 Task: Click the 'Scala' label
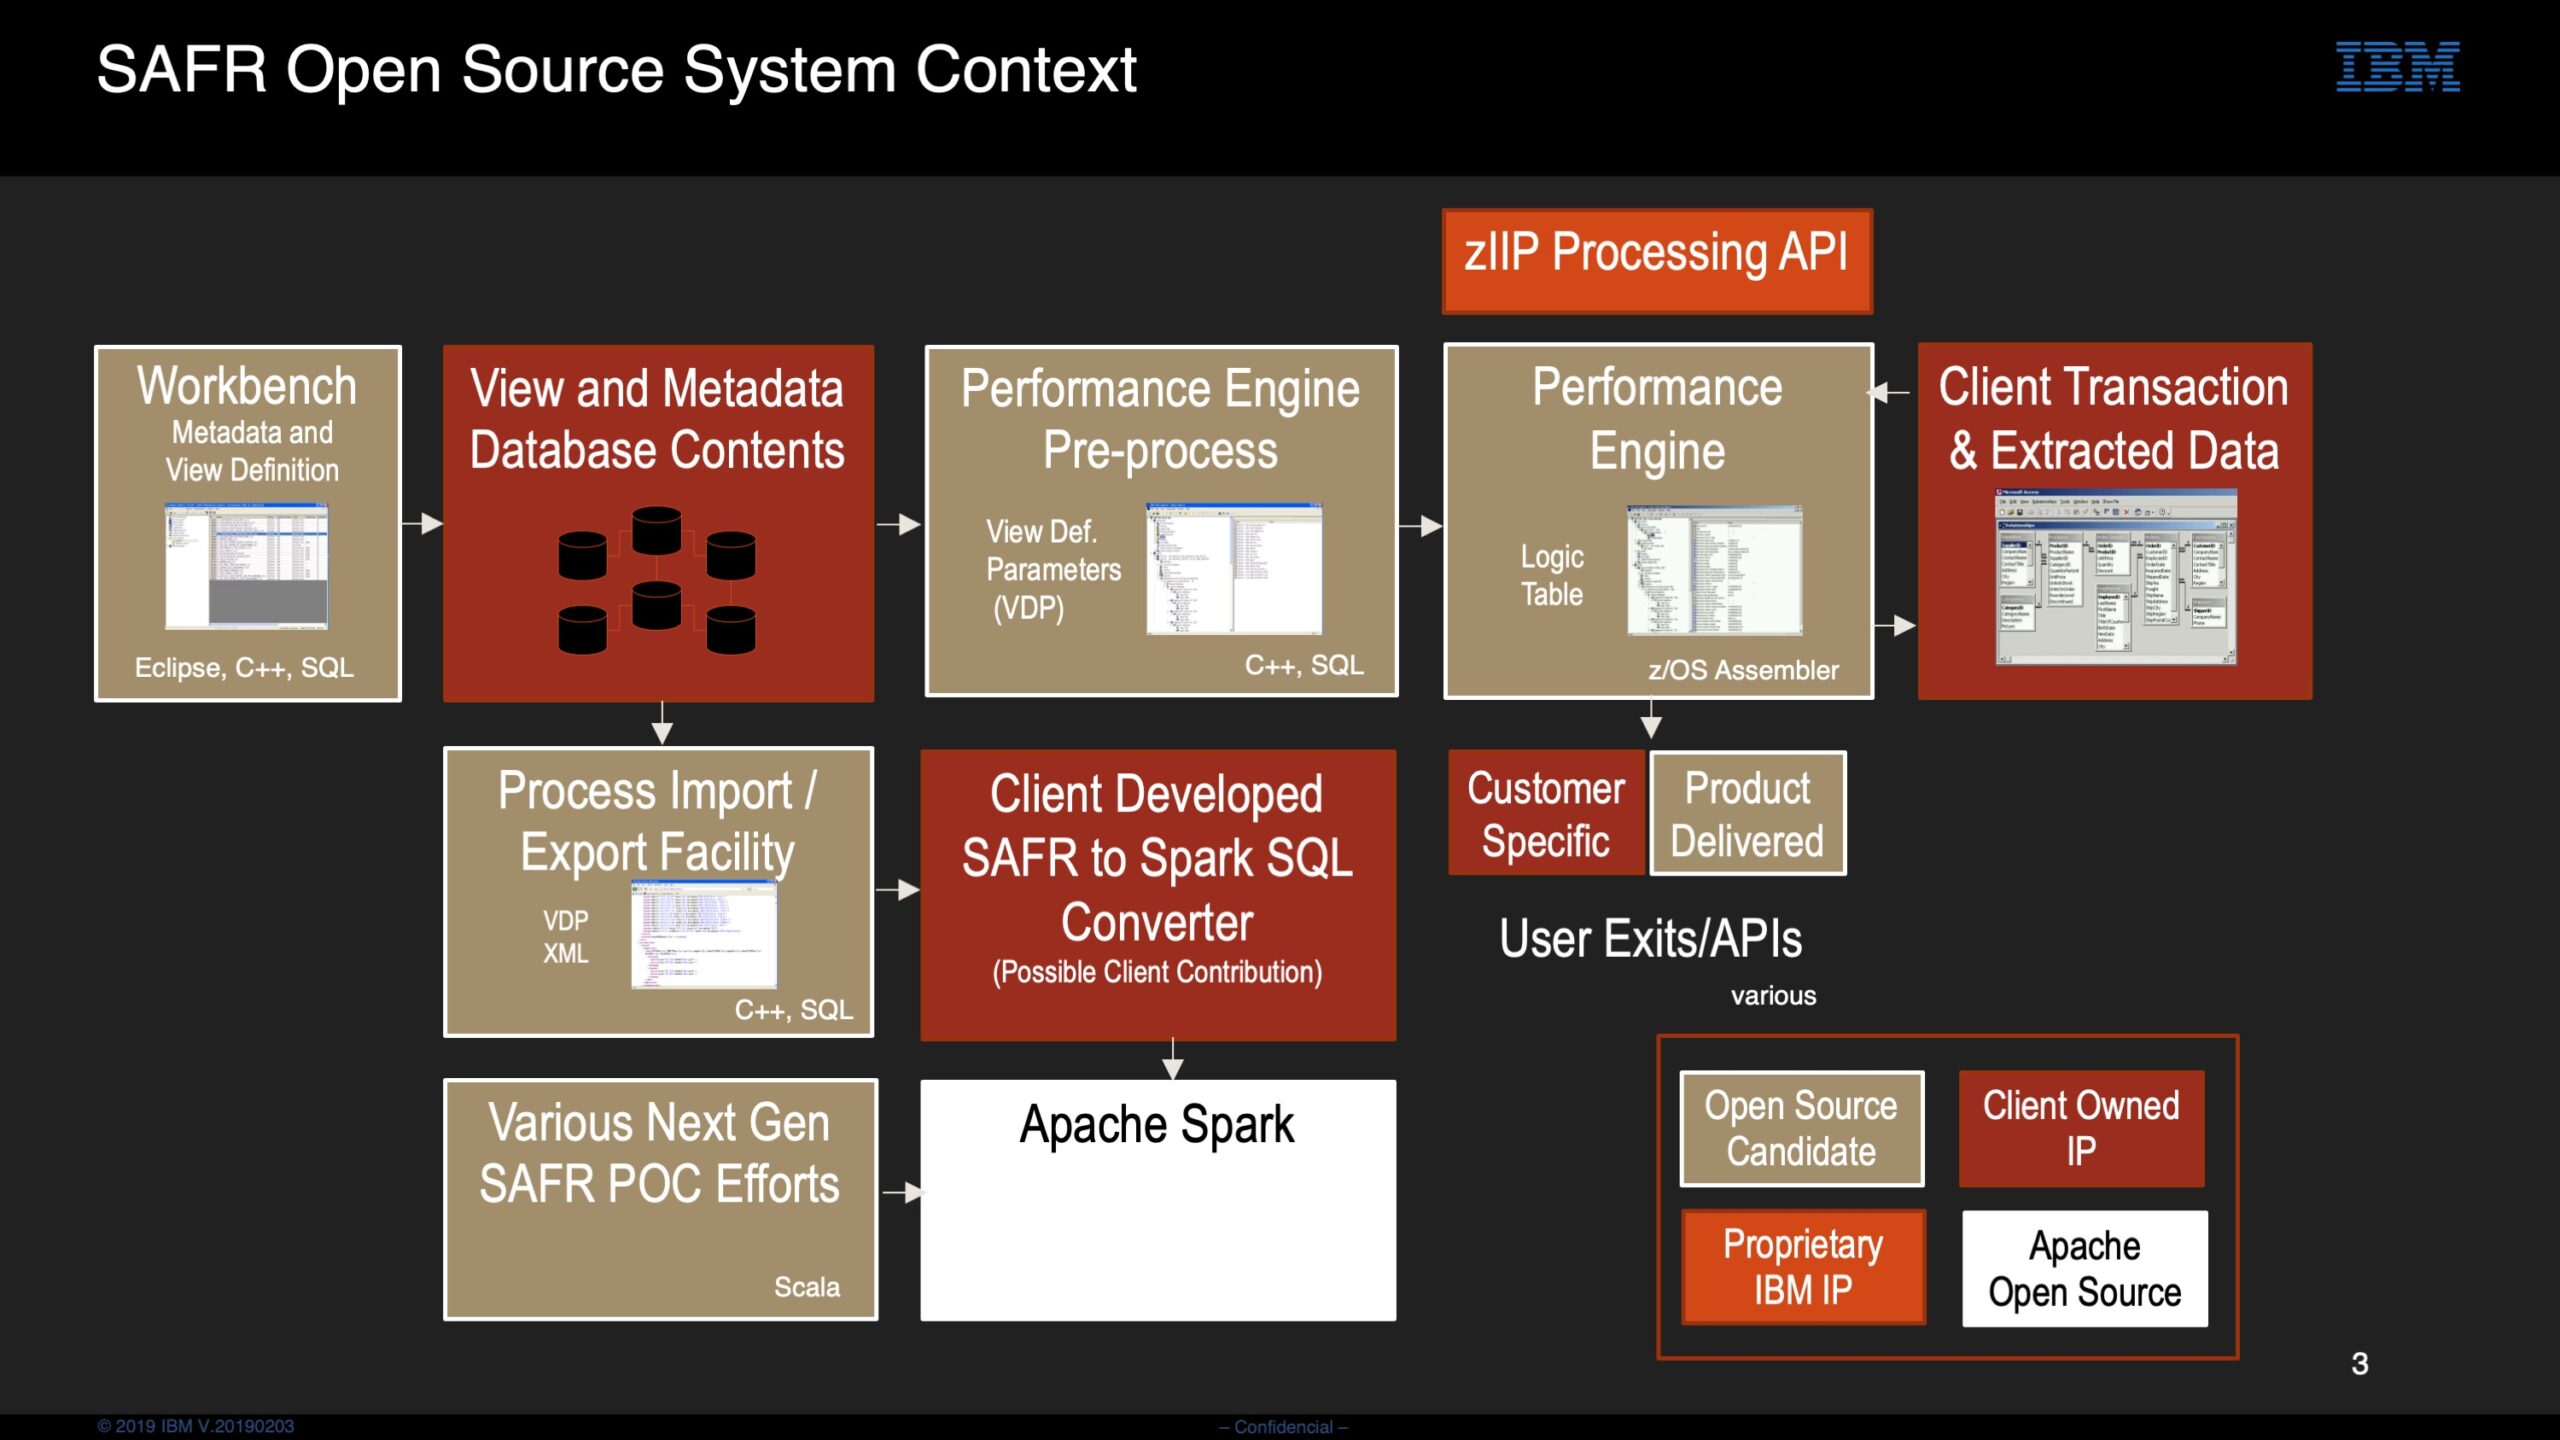807,1287
